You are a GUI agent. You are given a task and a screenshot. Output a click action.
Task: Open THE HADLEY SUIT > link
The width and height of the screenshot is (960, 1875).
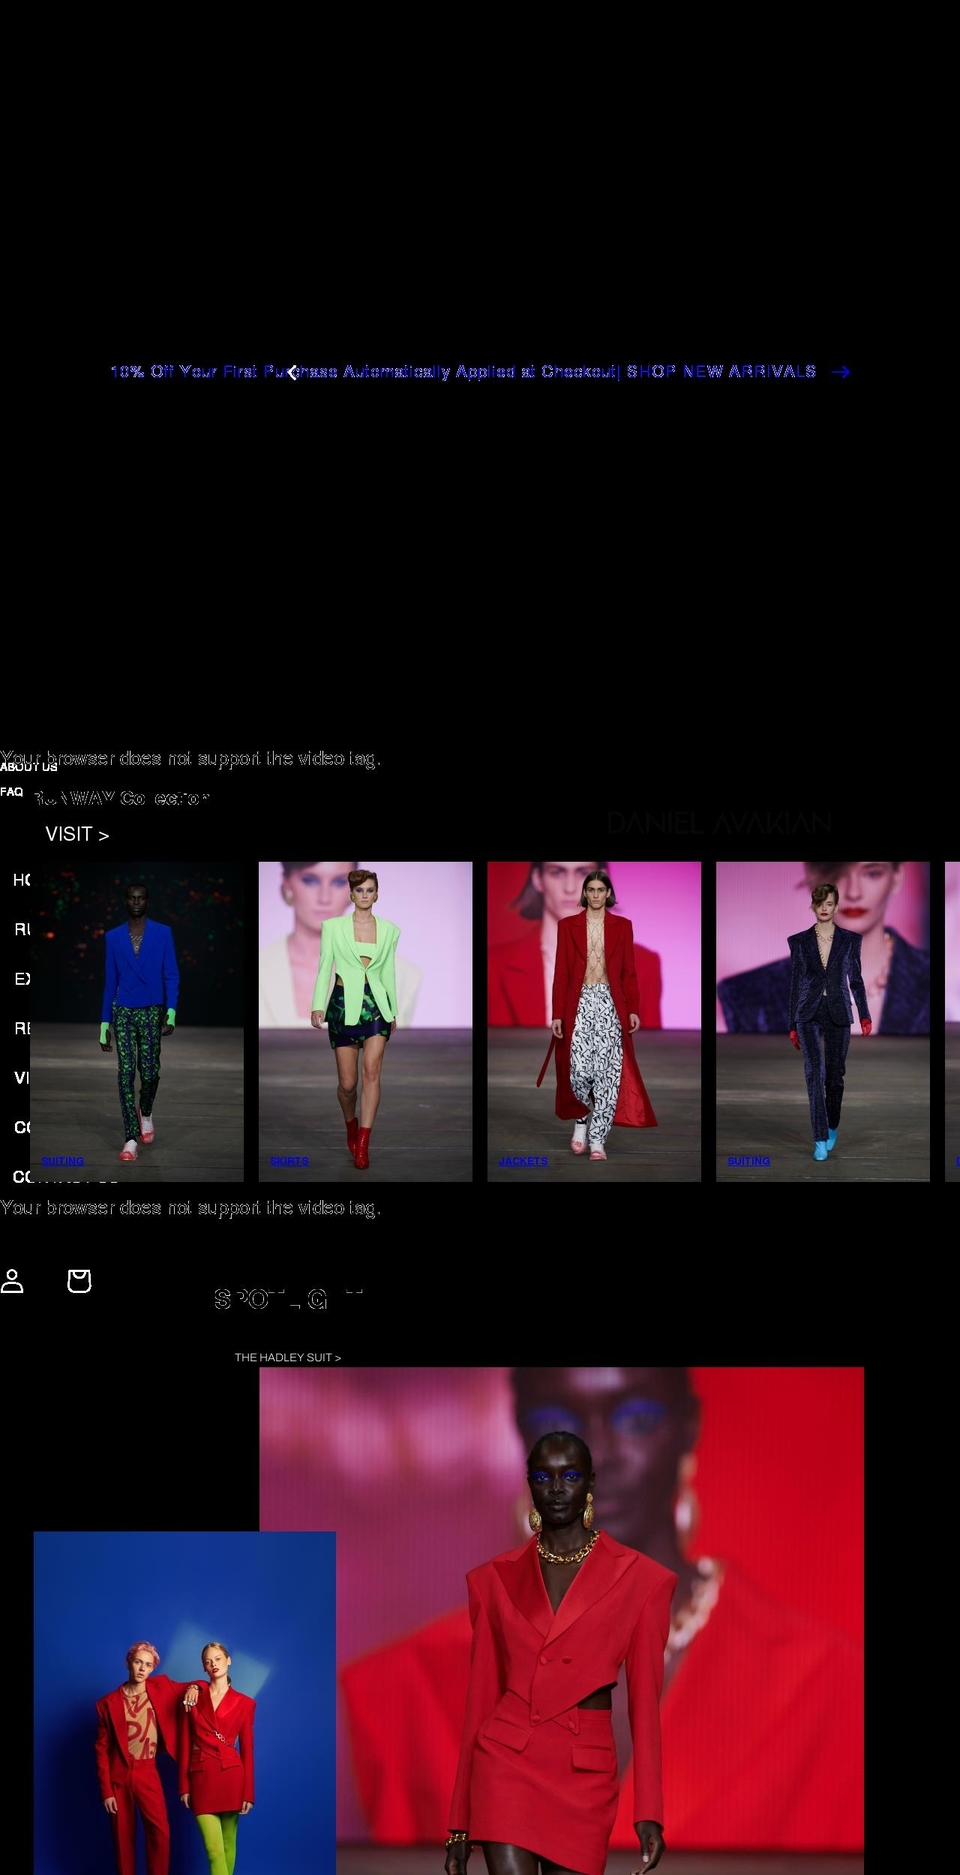pos(288,1358)
